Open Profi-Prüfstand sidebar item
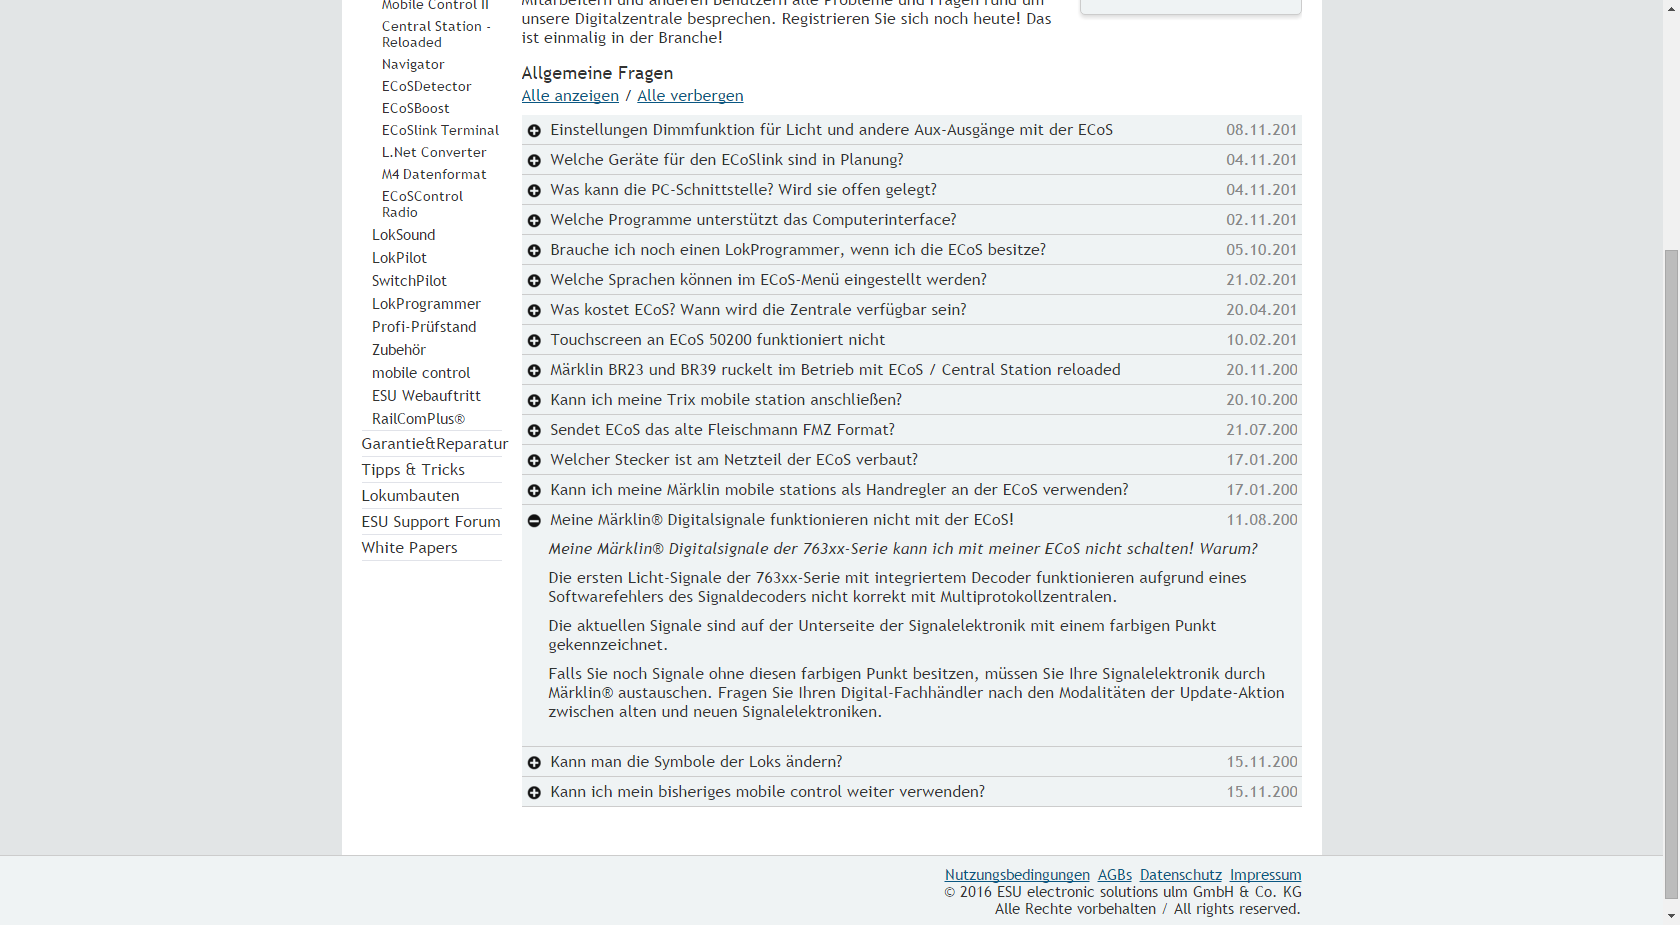 pyautogui.click(x=424, y=327)
